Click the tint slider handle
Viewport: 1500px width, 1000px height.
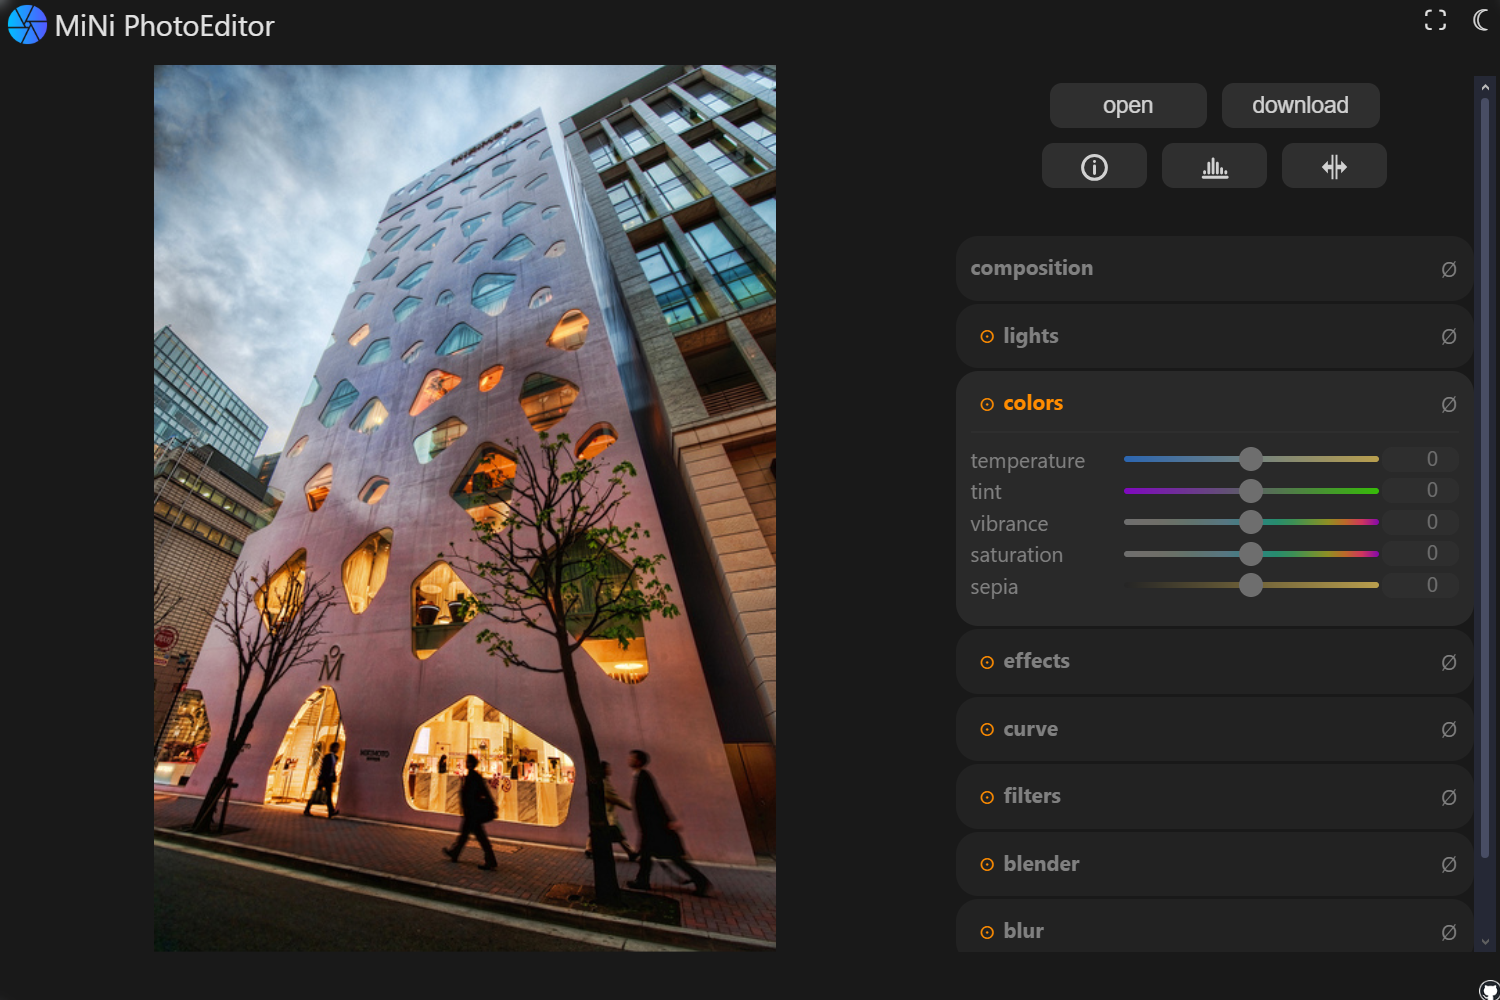tap(1251, 491)
